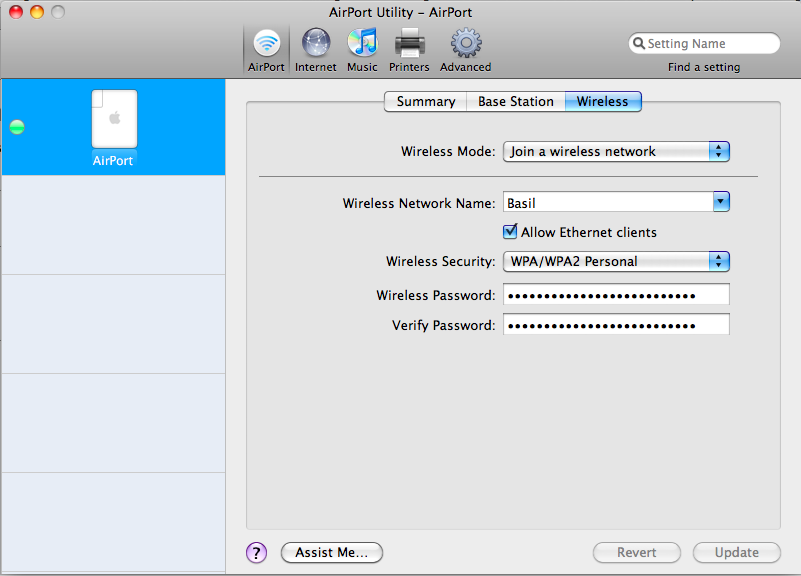Click the 'AirPort Utility – AirPort' window title
Screen dimensions: 801x576
400,12
